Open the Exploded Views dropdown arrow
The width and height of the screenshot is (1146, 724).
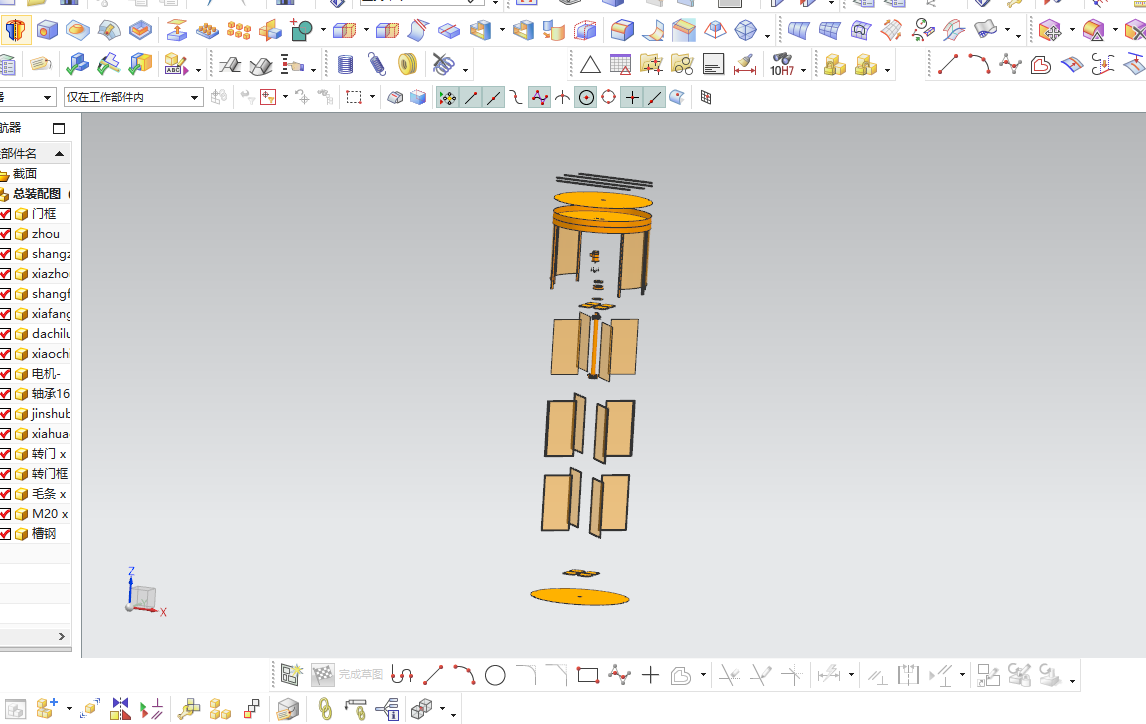coord(442,709)
